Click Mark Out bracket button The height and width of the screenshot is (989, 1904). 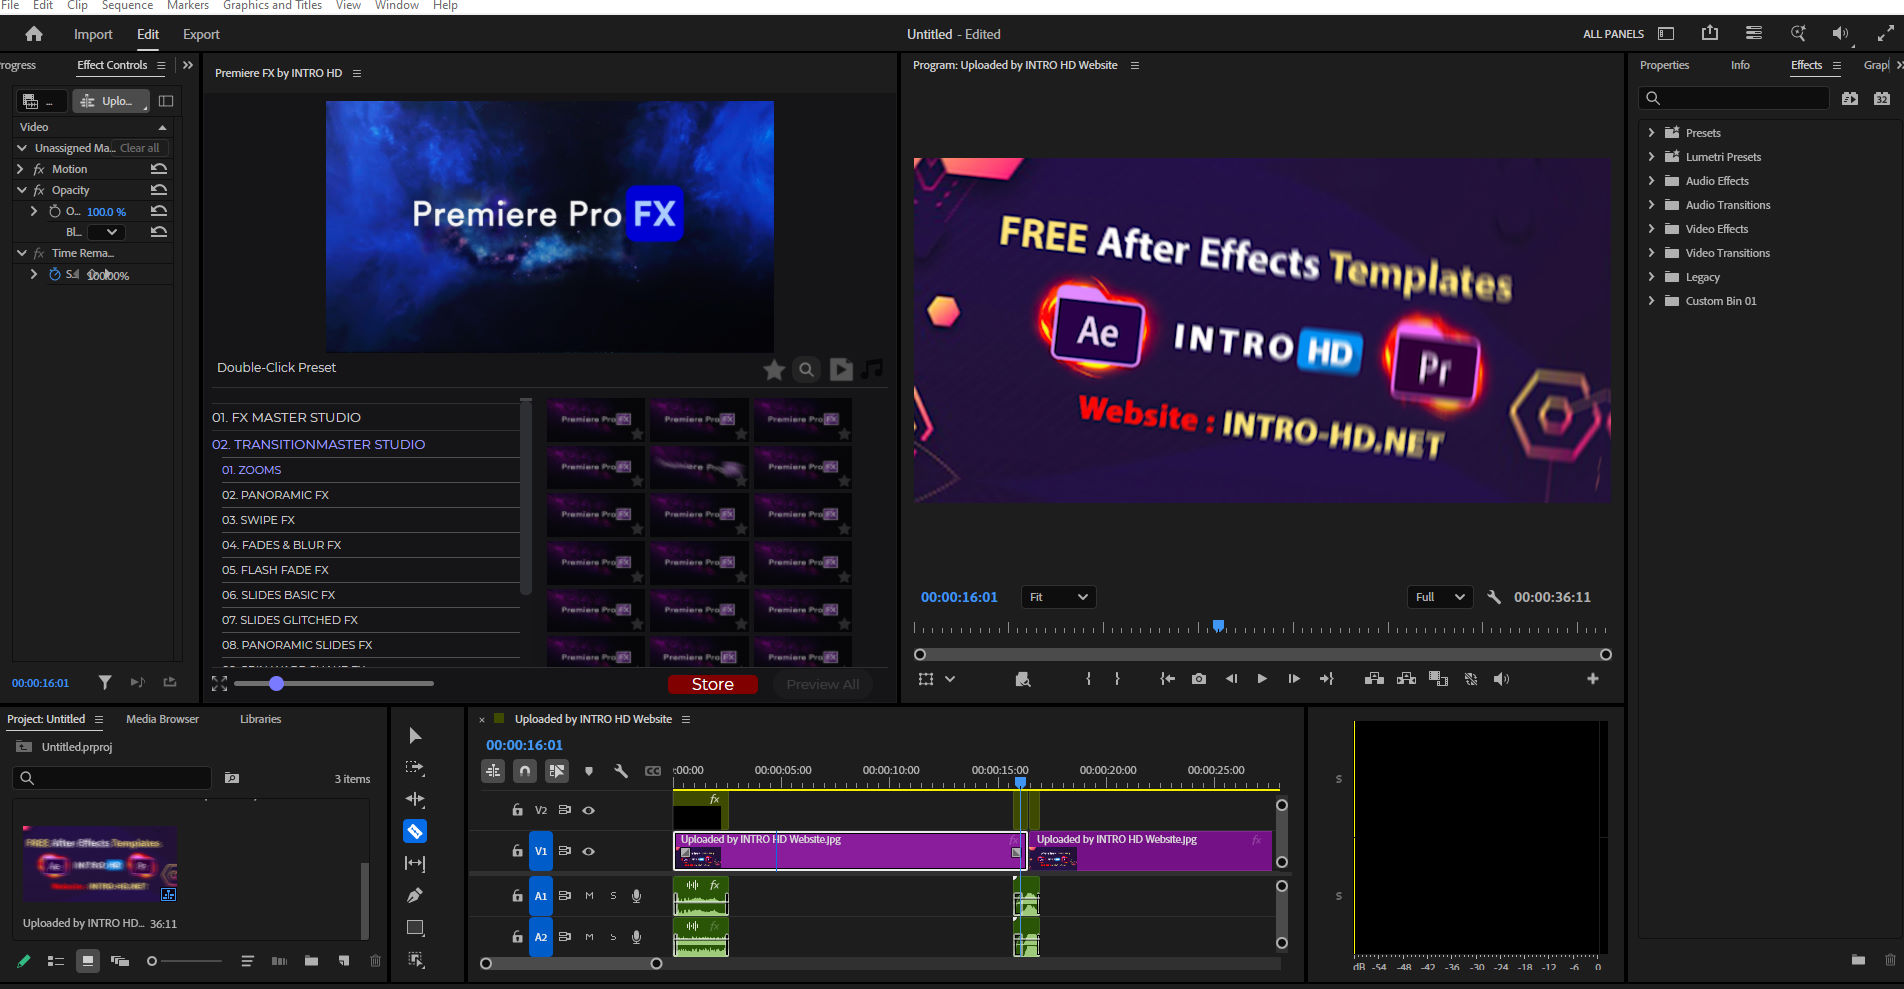(1117, 679)
